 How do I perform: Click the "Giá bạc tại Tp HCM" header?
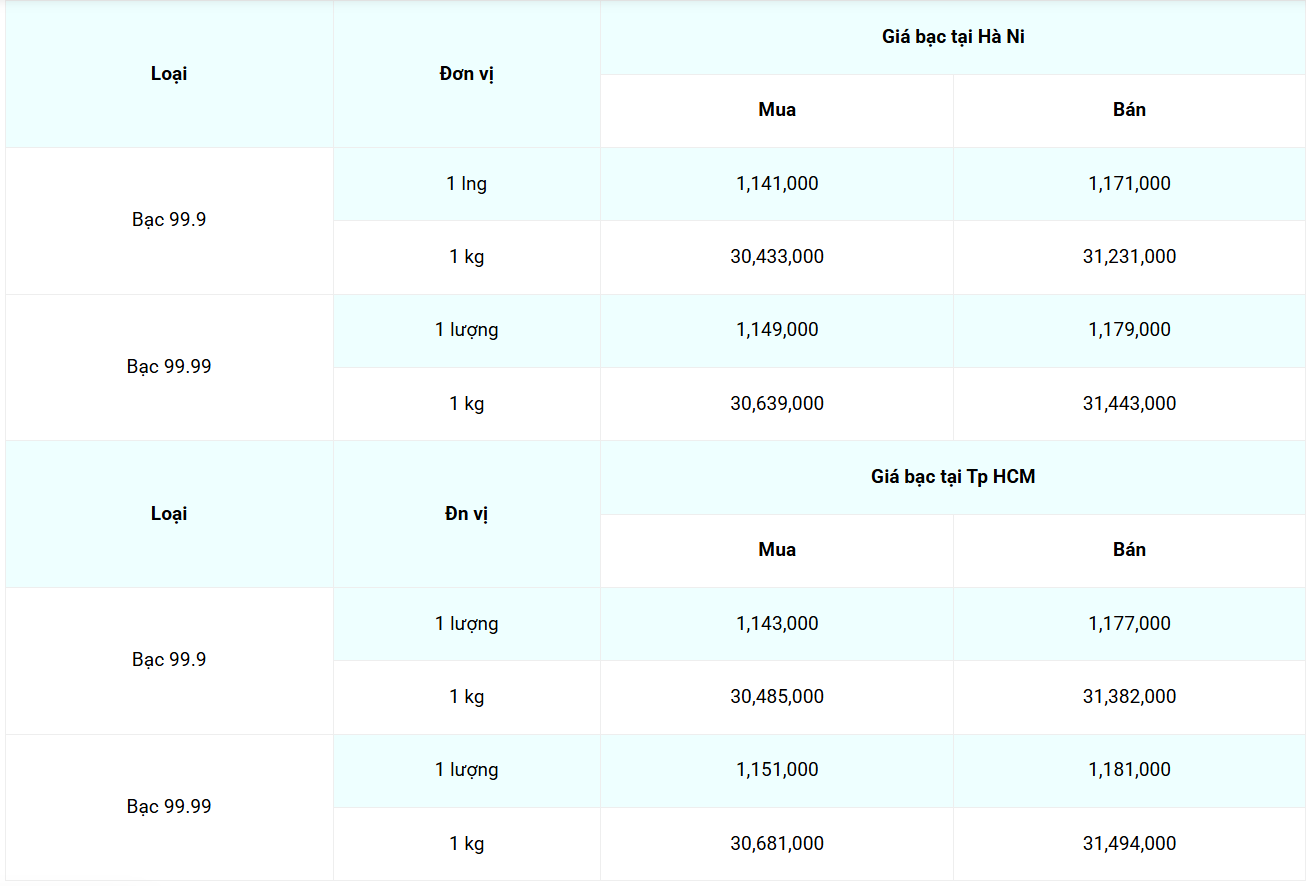point(953,477)
